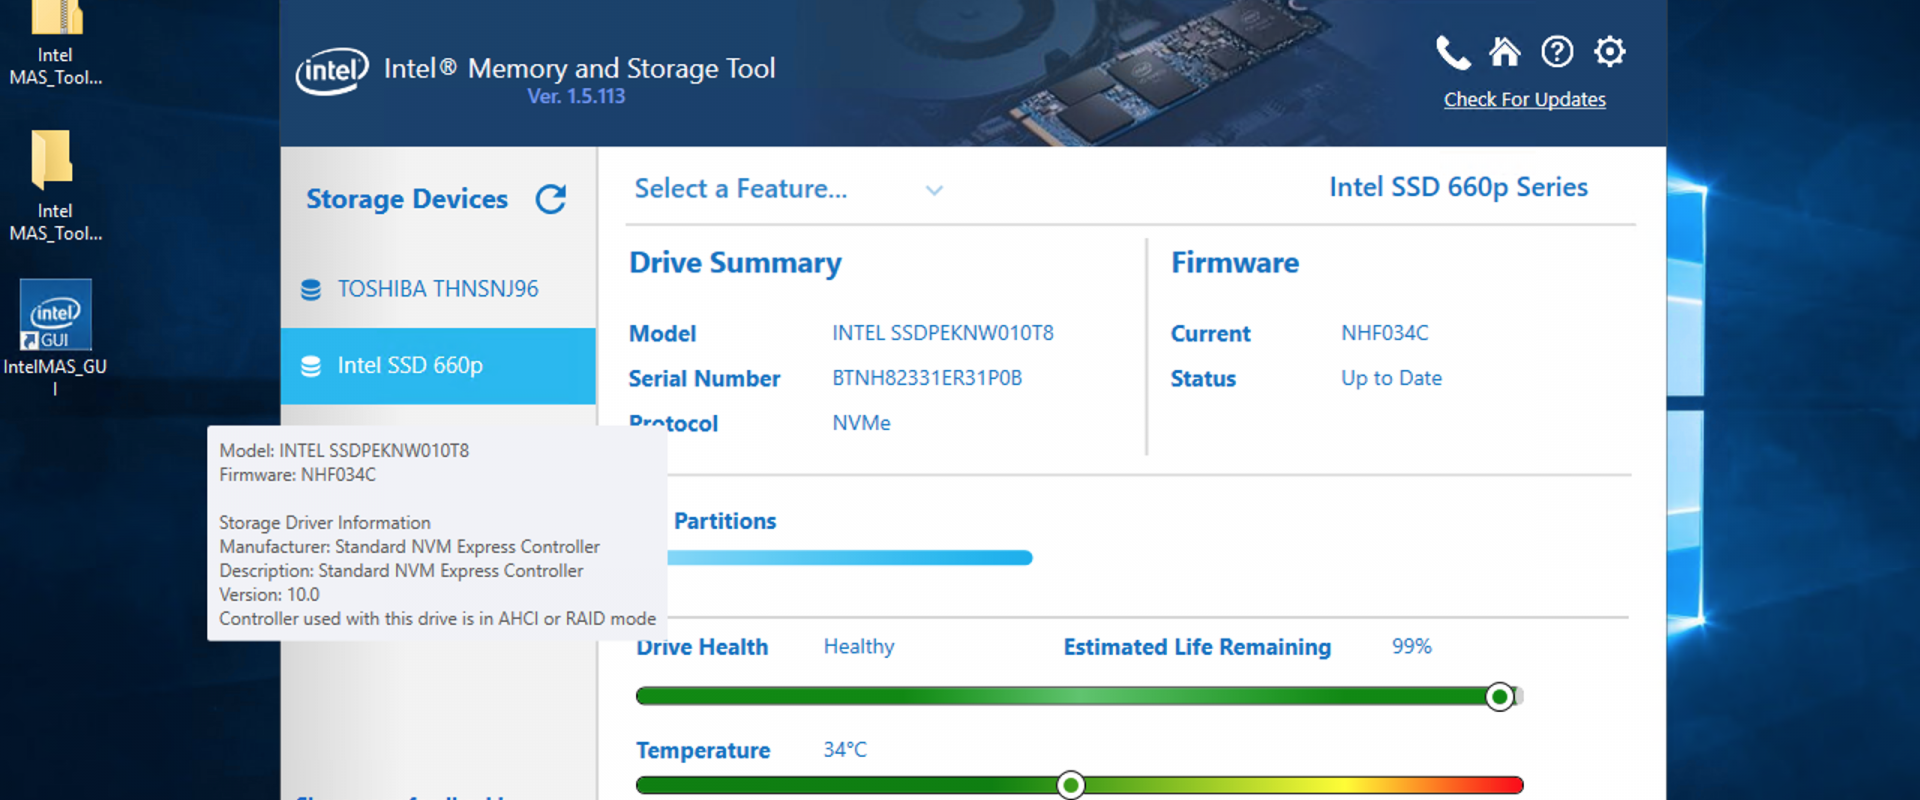Click the 99% life remaining value

click(x=1411, y=647)
